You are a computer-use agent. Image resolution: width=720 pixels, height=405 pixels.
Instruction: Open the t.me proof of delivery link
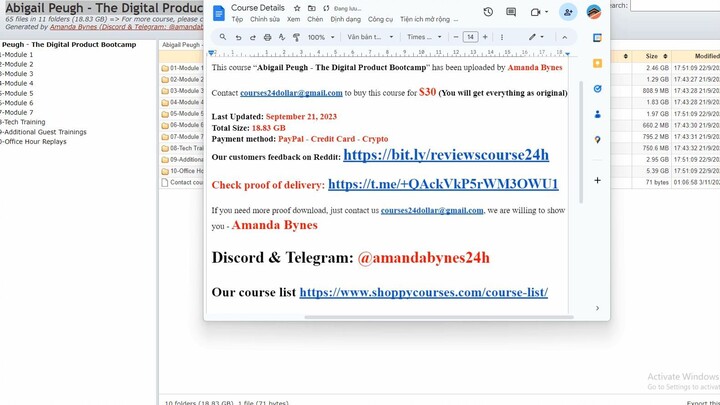[443, 184]
